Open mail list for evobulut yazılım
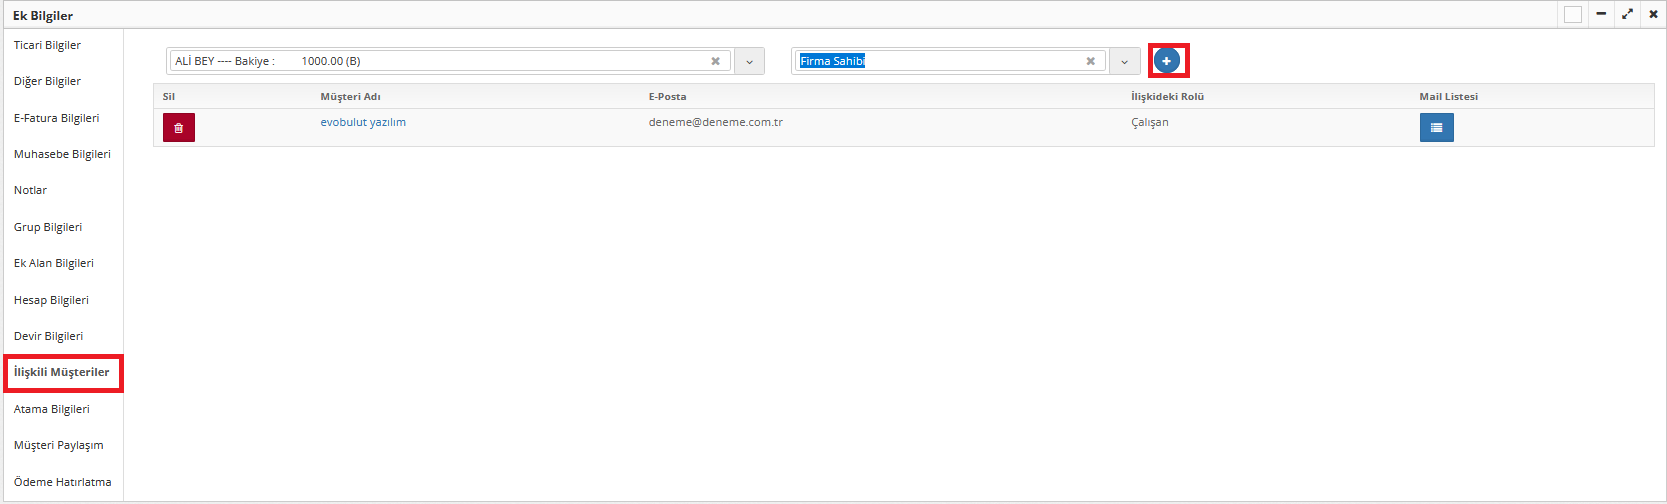1667x504 pixels. tap(1436, 128)
